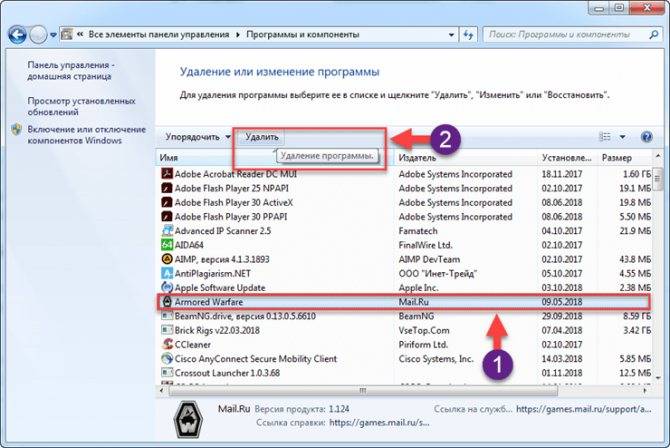670x448 pixels.
Task: Select 'Brick Rigs v22.03.2018' entry
Action: tap(217, 330)
